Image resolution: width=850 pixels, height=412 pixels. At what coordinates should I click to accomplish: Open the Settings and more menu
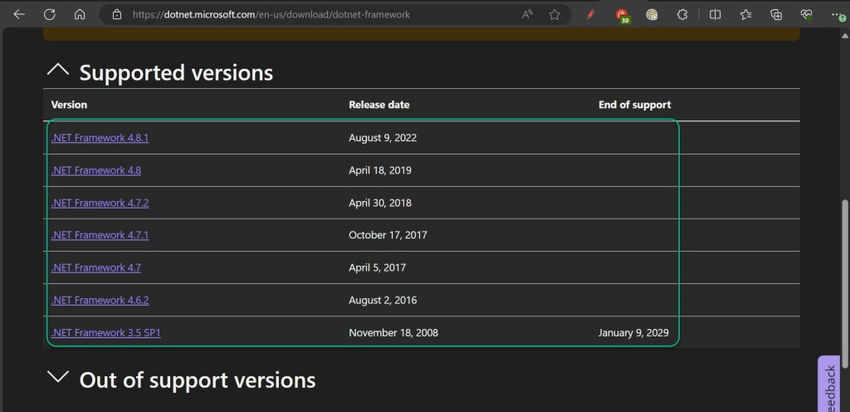point(838,15)
